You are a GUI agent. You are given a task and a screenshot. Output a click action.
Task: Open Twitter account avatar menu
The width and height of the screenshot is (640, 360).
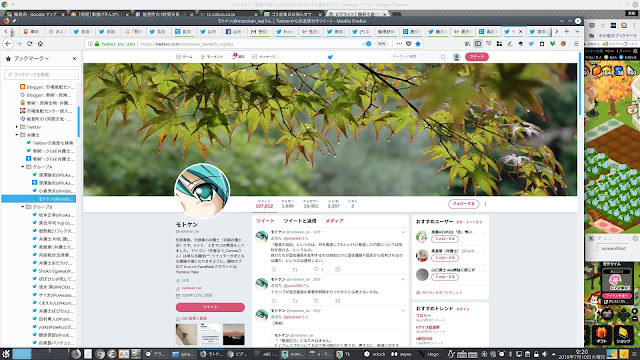pos(456,57)
